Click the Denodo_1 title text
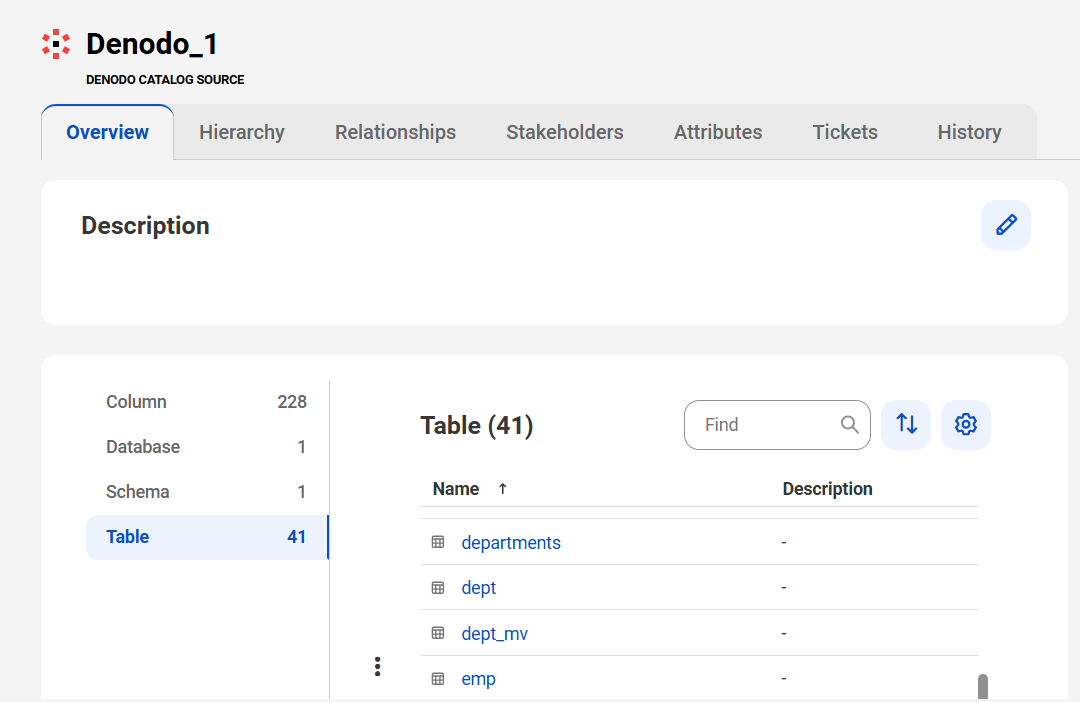 152,44
